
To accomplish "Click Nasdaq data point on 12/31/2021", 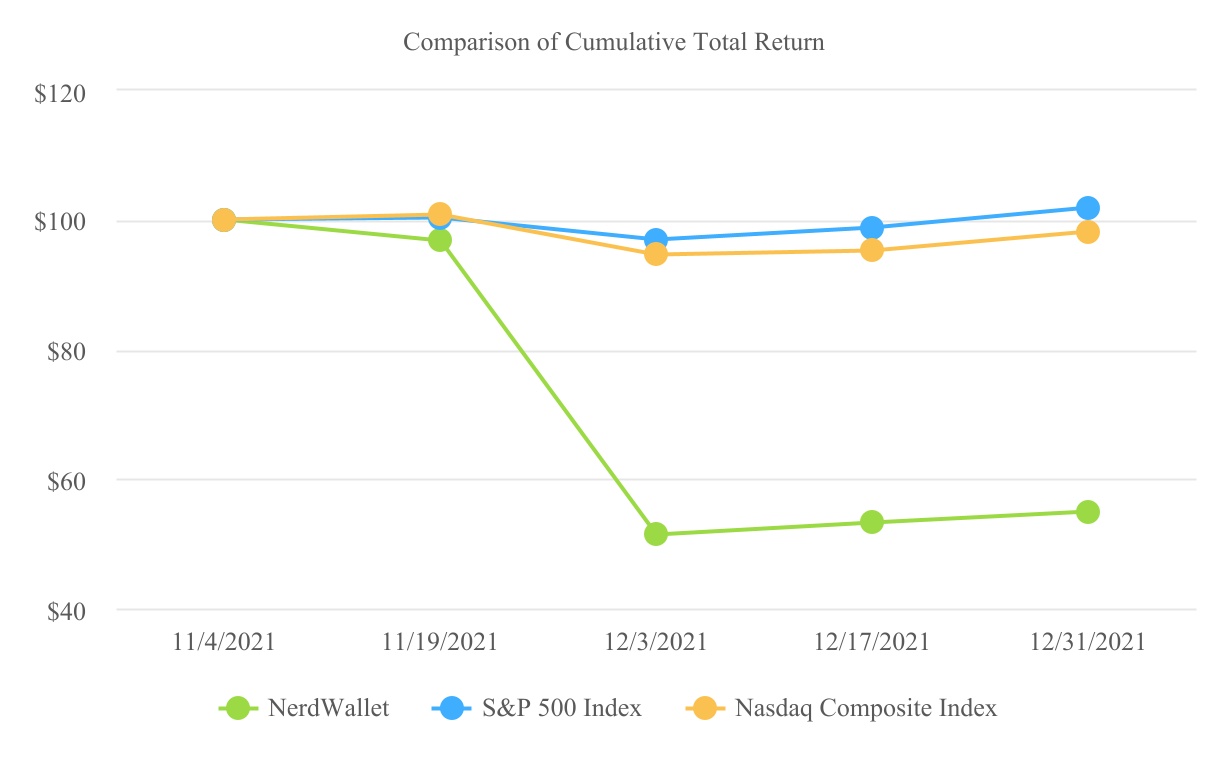I will (1088, 232).
